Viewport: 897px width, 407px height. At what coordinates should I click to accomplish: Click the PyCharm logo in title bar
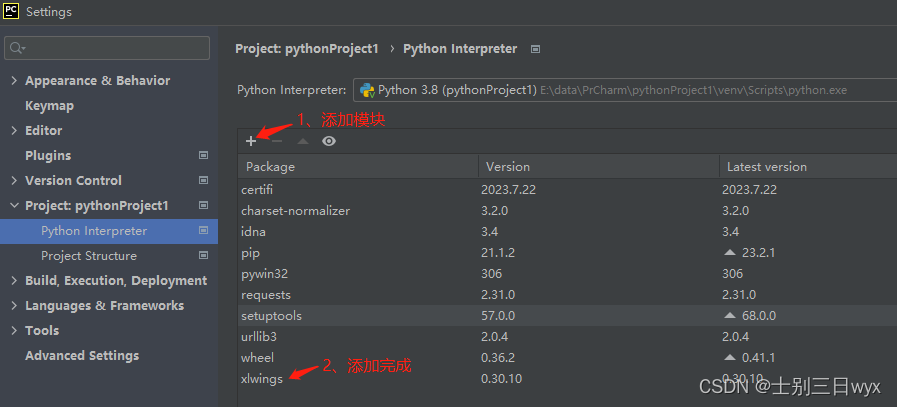point(11,11)
